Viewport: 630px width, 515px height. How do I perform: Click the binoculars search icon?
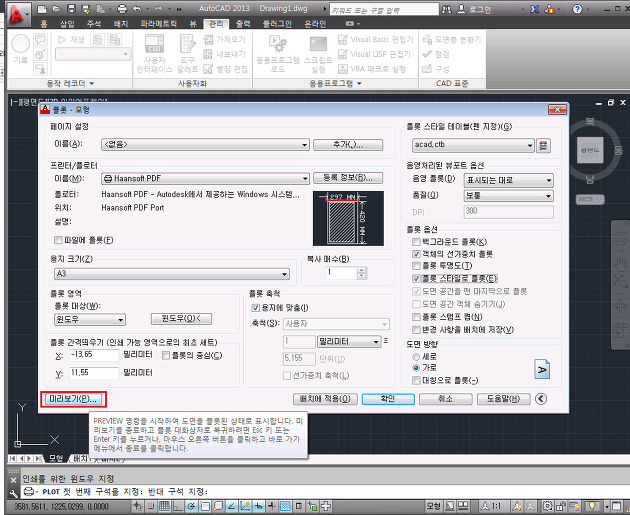tap(446, 9)
